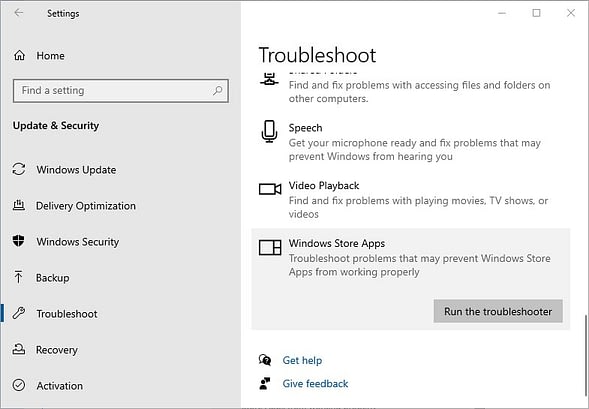Open Windows Security section
The width and height of the screenshot is (589, 409).
[78, 242]
